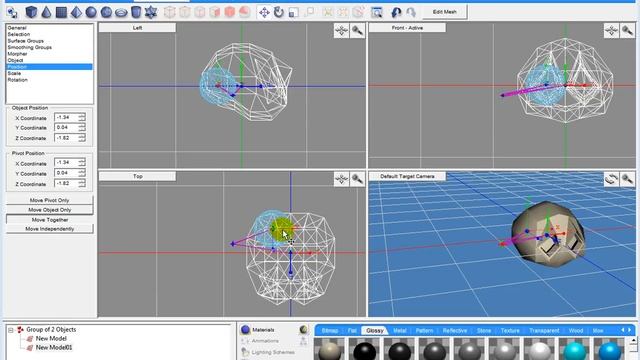This screenshot has width=640, height=360.
Task: Add a plane primitive from the toolbar
Action: tap(61, 12)
